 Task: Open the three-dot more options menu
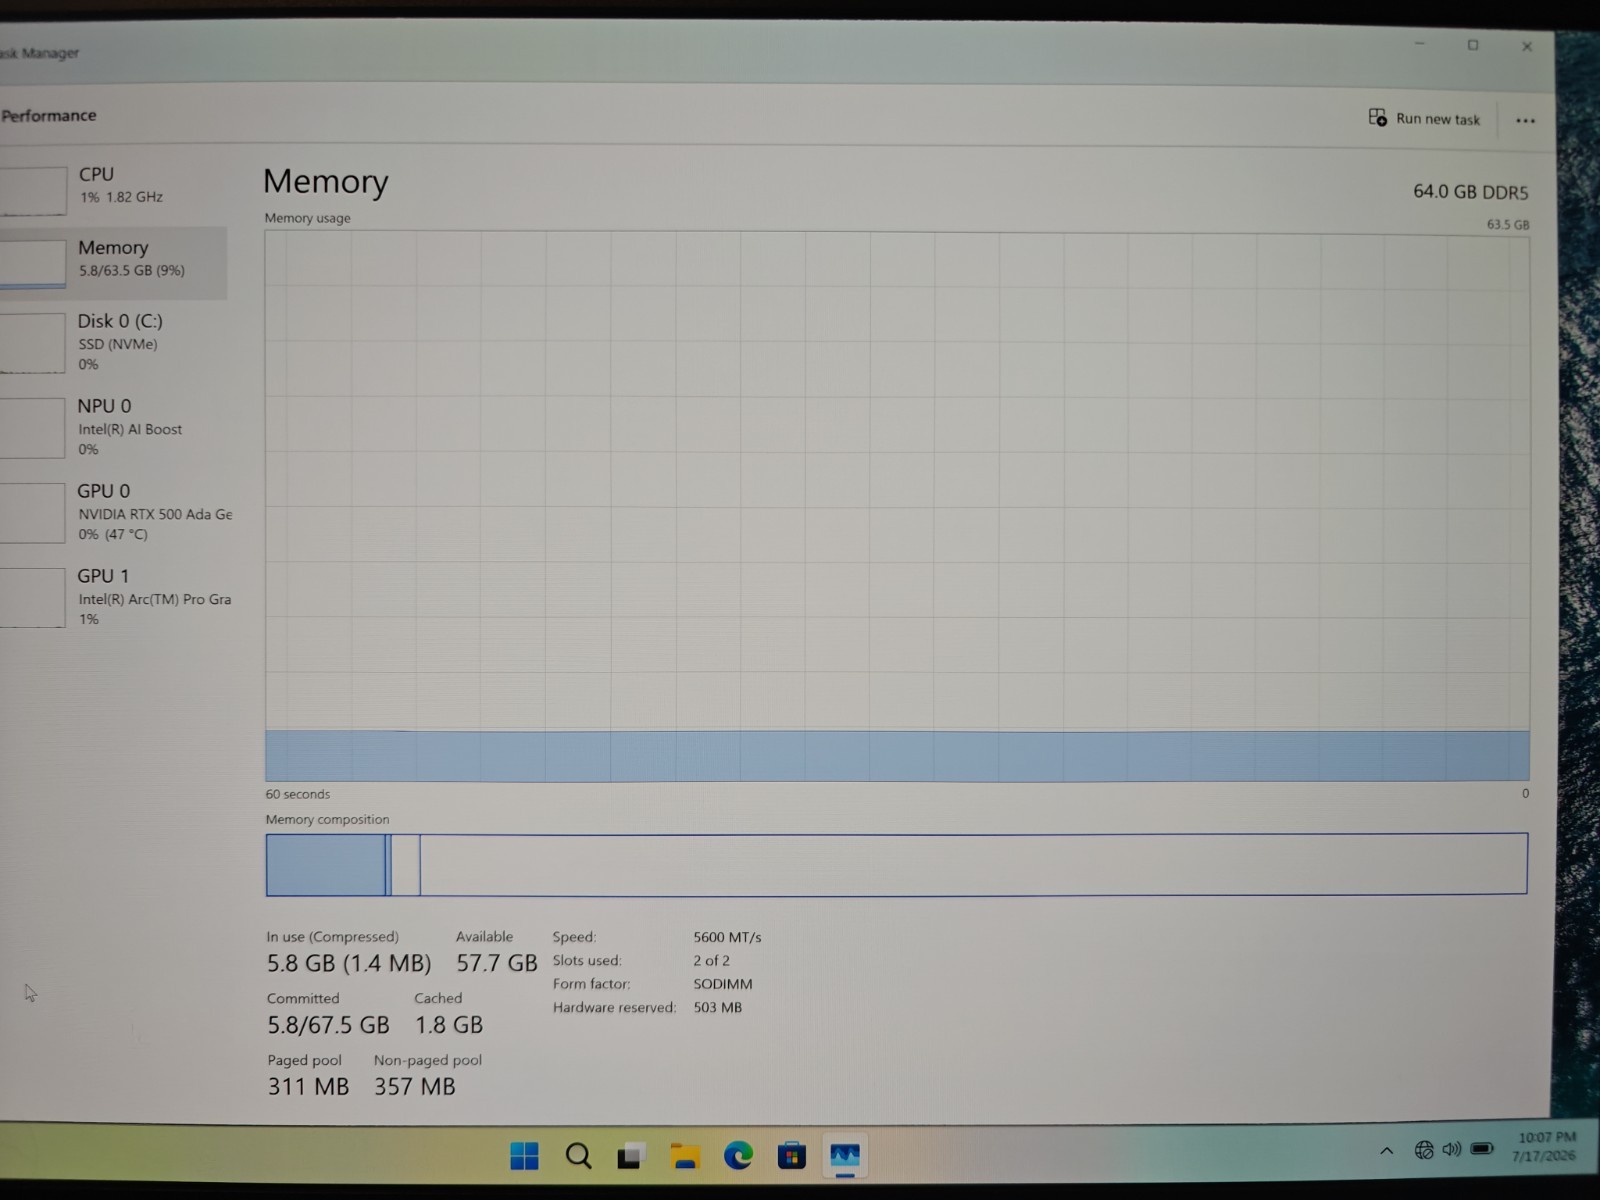point(1525,121)
